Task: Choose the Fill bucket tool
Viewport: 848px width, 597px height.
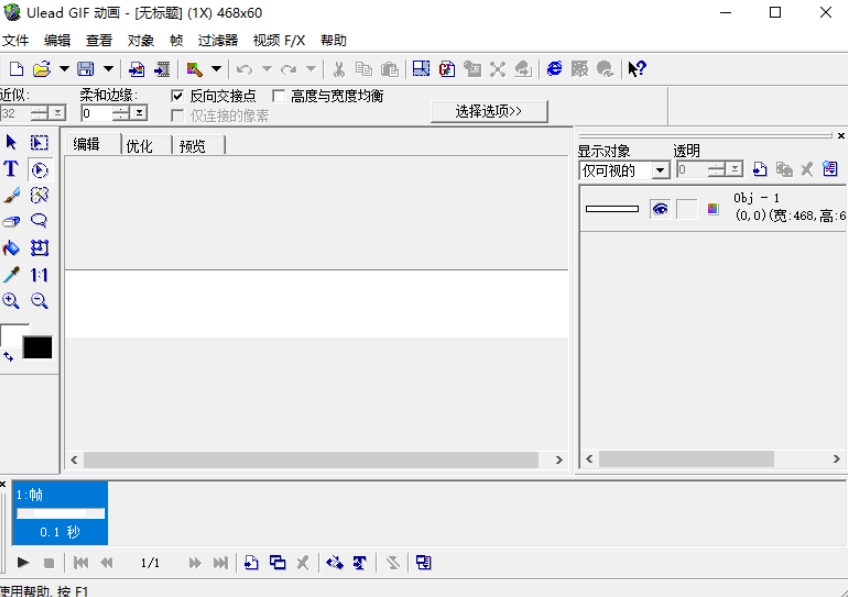Action: coord(11,248)
